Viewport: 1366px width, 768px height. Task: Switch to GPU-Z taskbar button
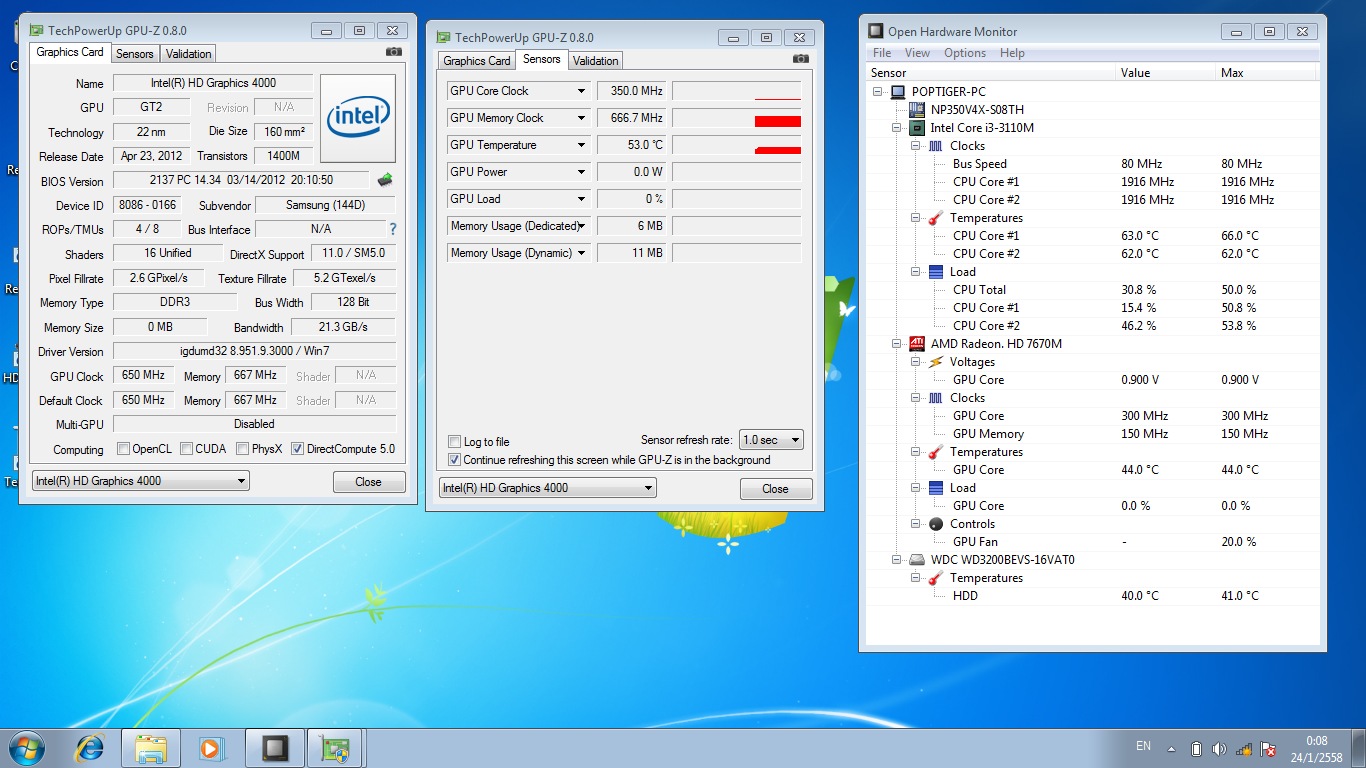[x=335, y=748]
